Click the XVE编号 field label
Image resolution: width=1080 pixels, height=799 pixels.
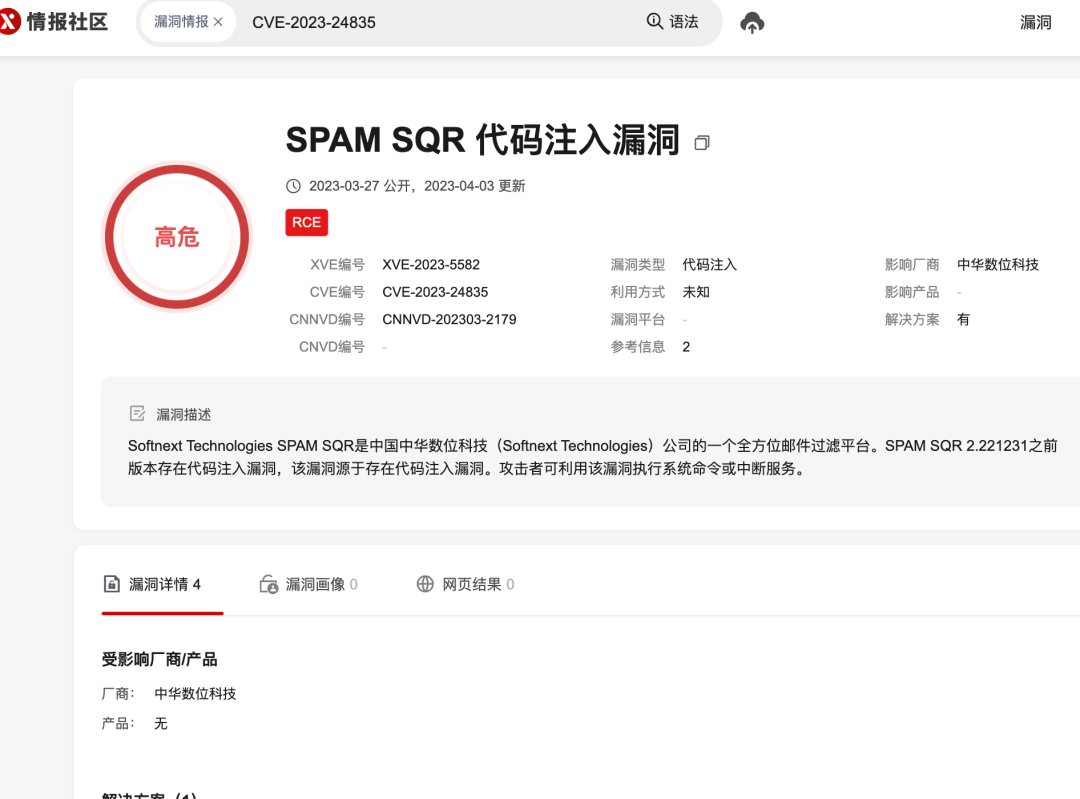pos(337,264)
